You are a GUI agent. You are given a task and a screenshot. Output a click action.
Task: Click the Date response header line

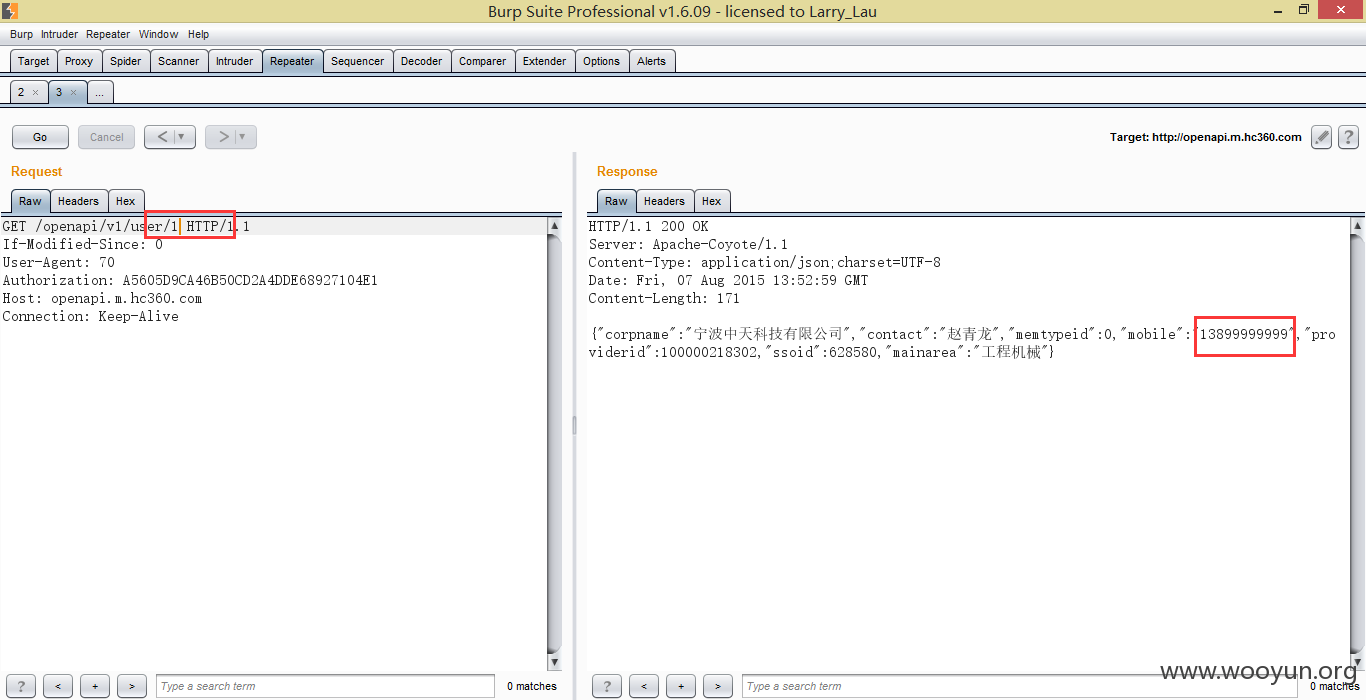(730, 280)
